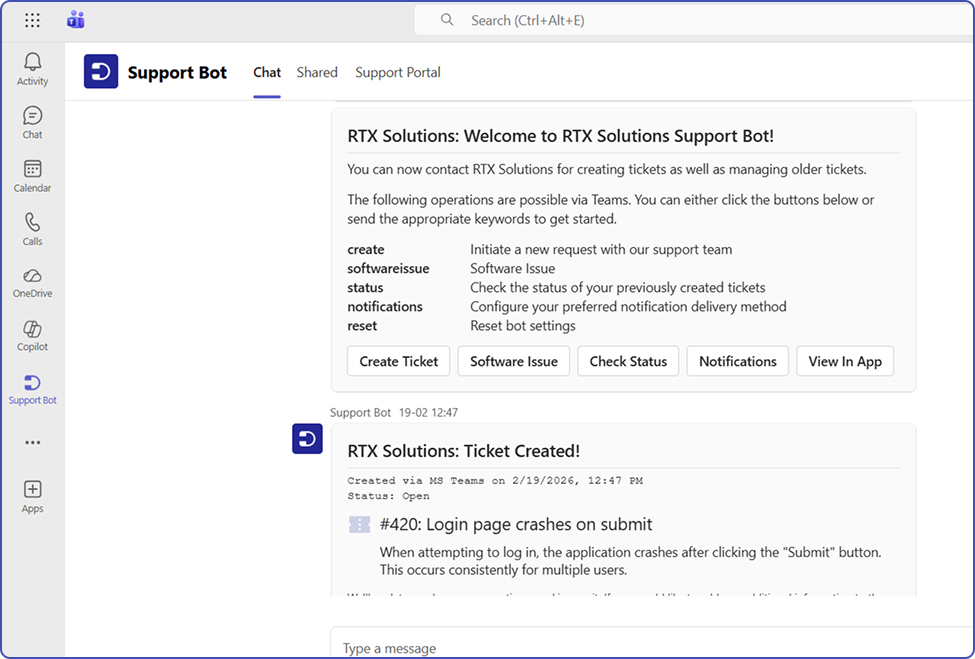Click the Create Ticket button
The width and height of the screenshot is (975, 659).
(399, 361)
